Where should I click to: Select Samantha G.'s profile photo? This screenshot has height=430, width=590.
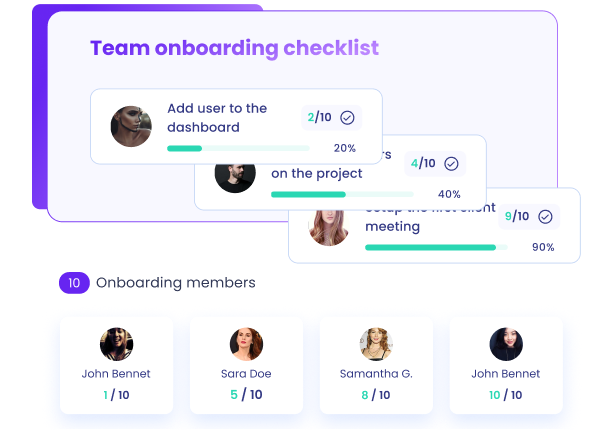coord(376,344)
